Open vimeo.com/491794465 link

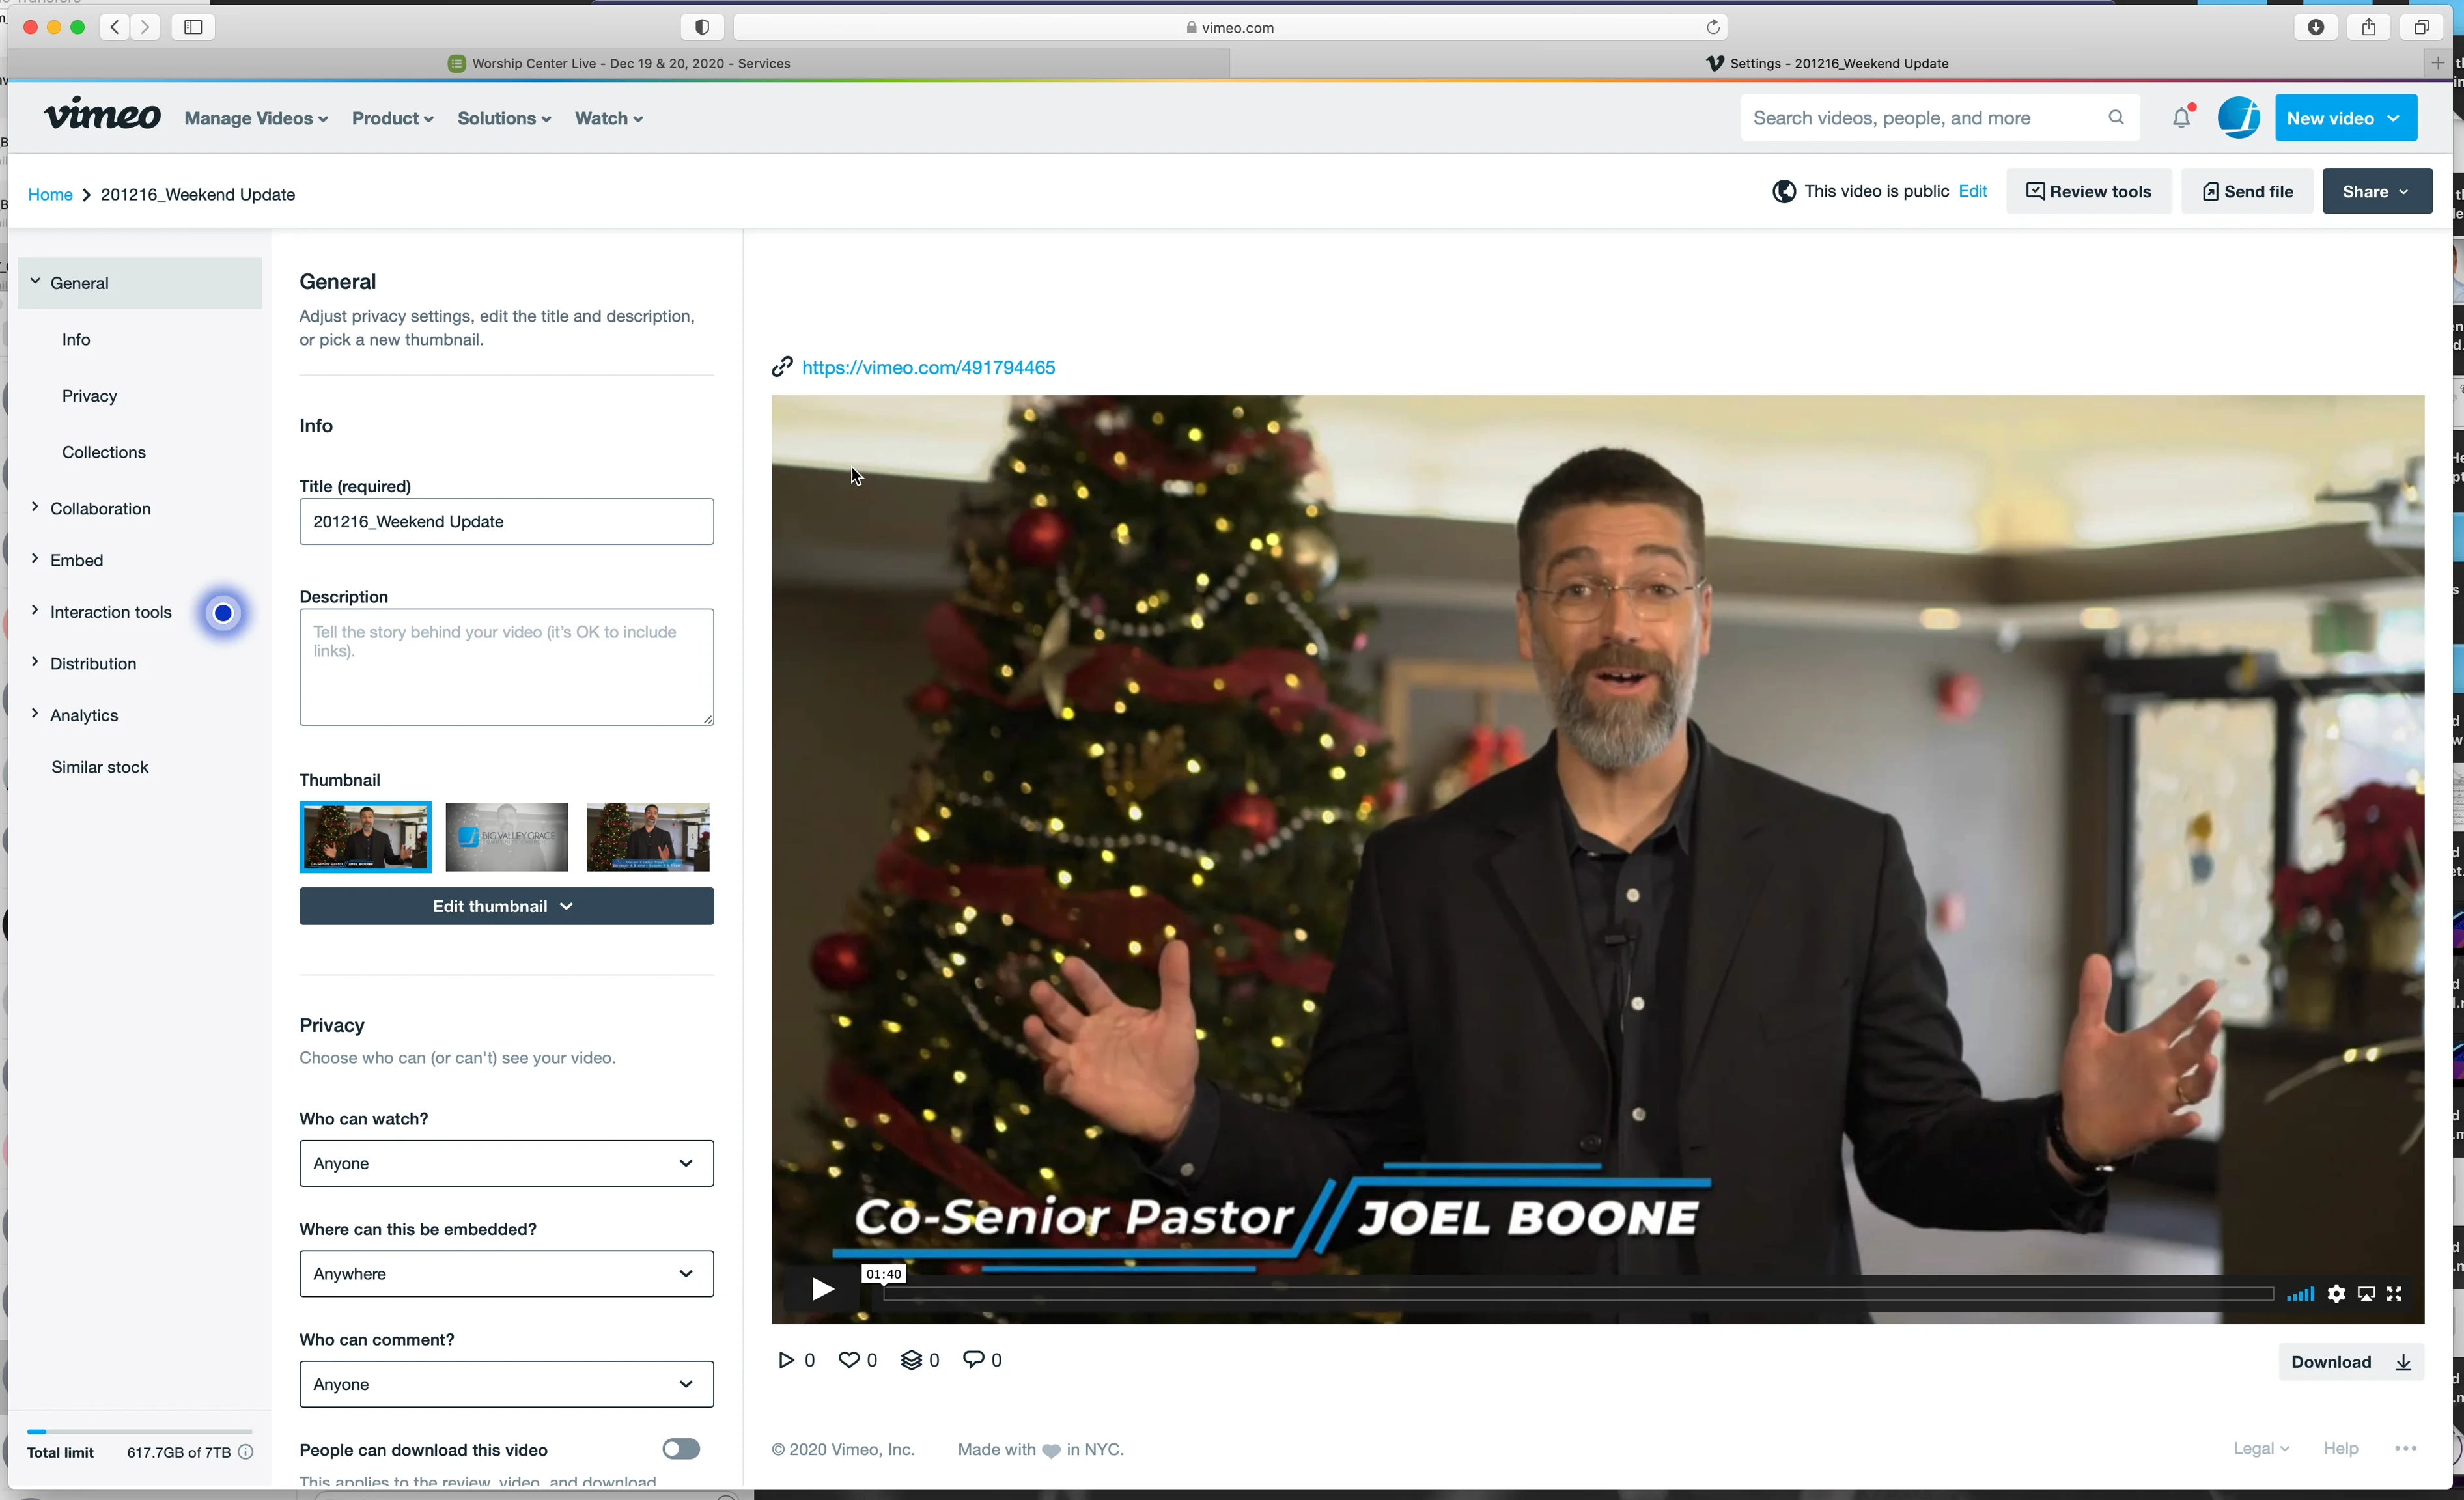[x=928, y=367]
